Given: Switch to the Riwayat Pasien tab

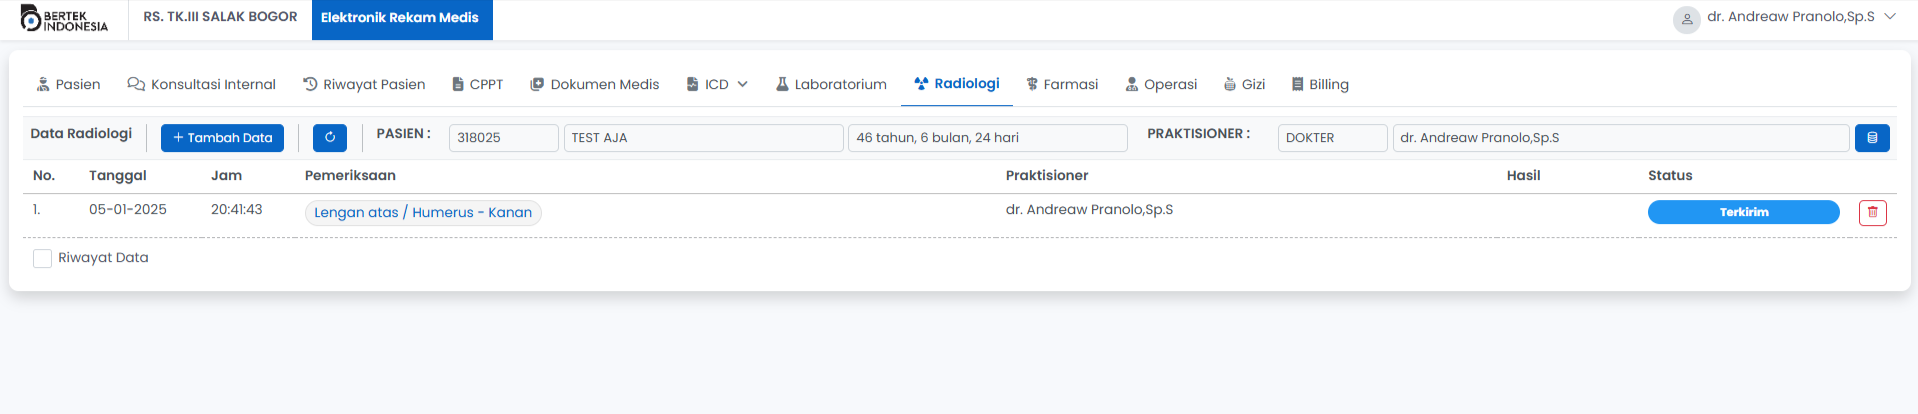Looking at the screenshot, I should (364, 84).
